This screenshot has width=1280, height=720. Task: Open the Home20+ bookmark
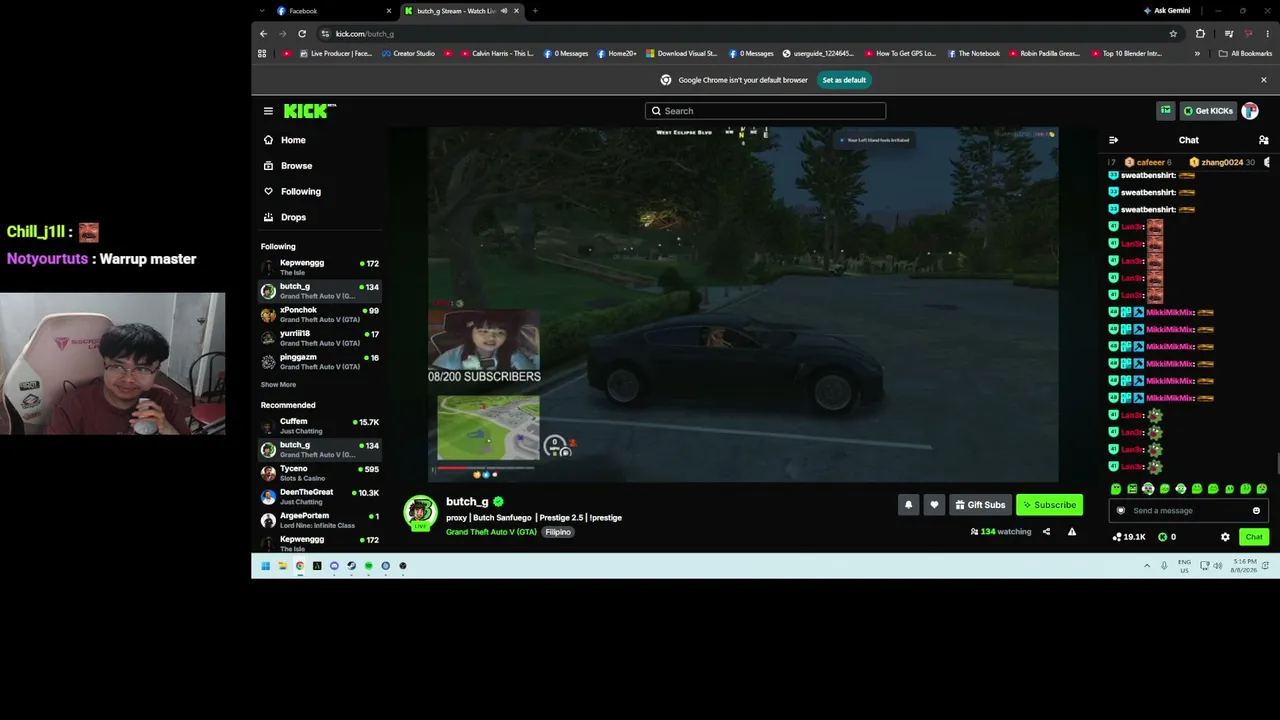[617, 54]
